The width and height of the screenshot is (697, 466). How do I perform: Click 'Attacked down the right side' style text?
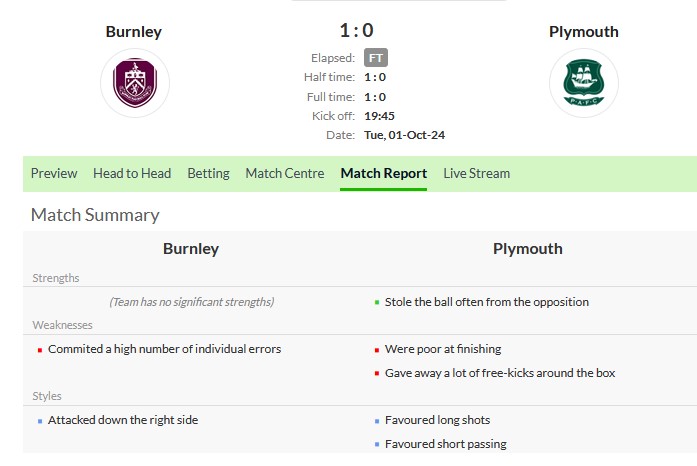point(123,420)
